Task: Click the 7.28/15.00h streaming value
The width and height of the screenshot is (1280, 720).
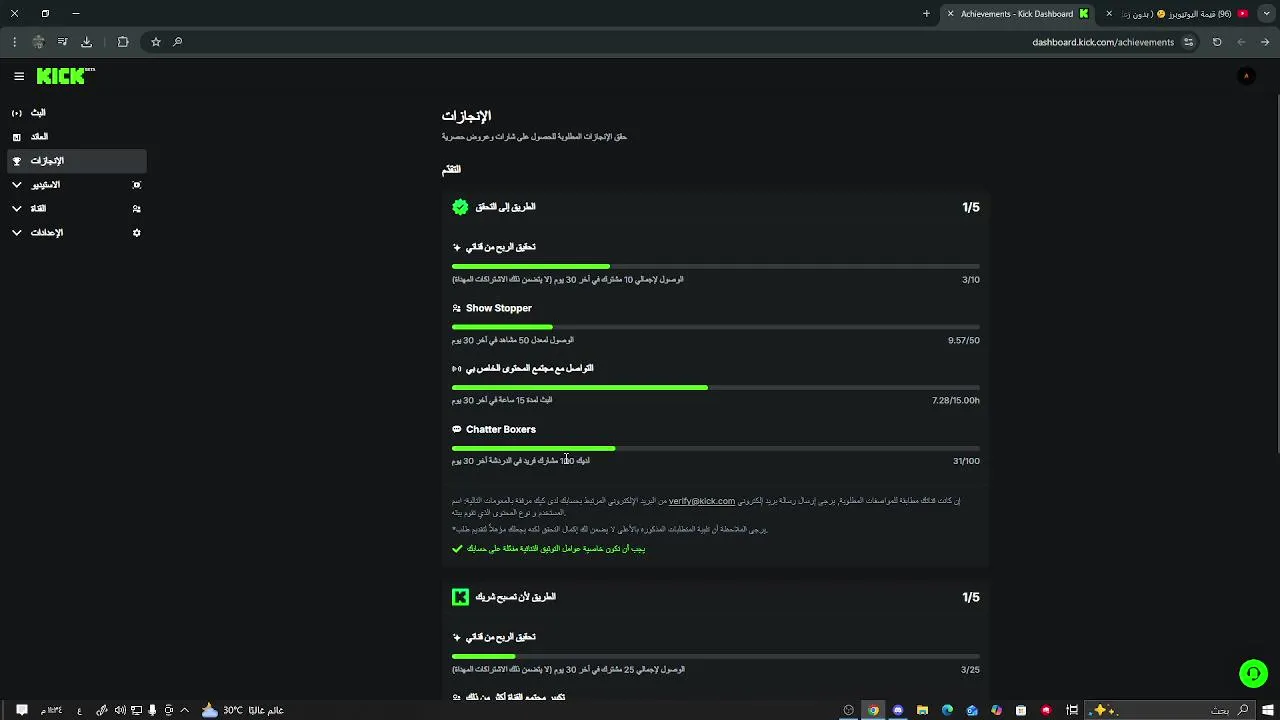Action: (956, 400)
